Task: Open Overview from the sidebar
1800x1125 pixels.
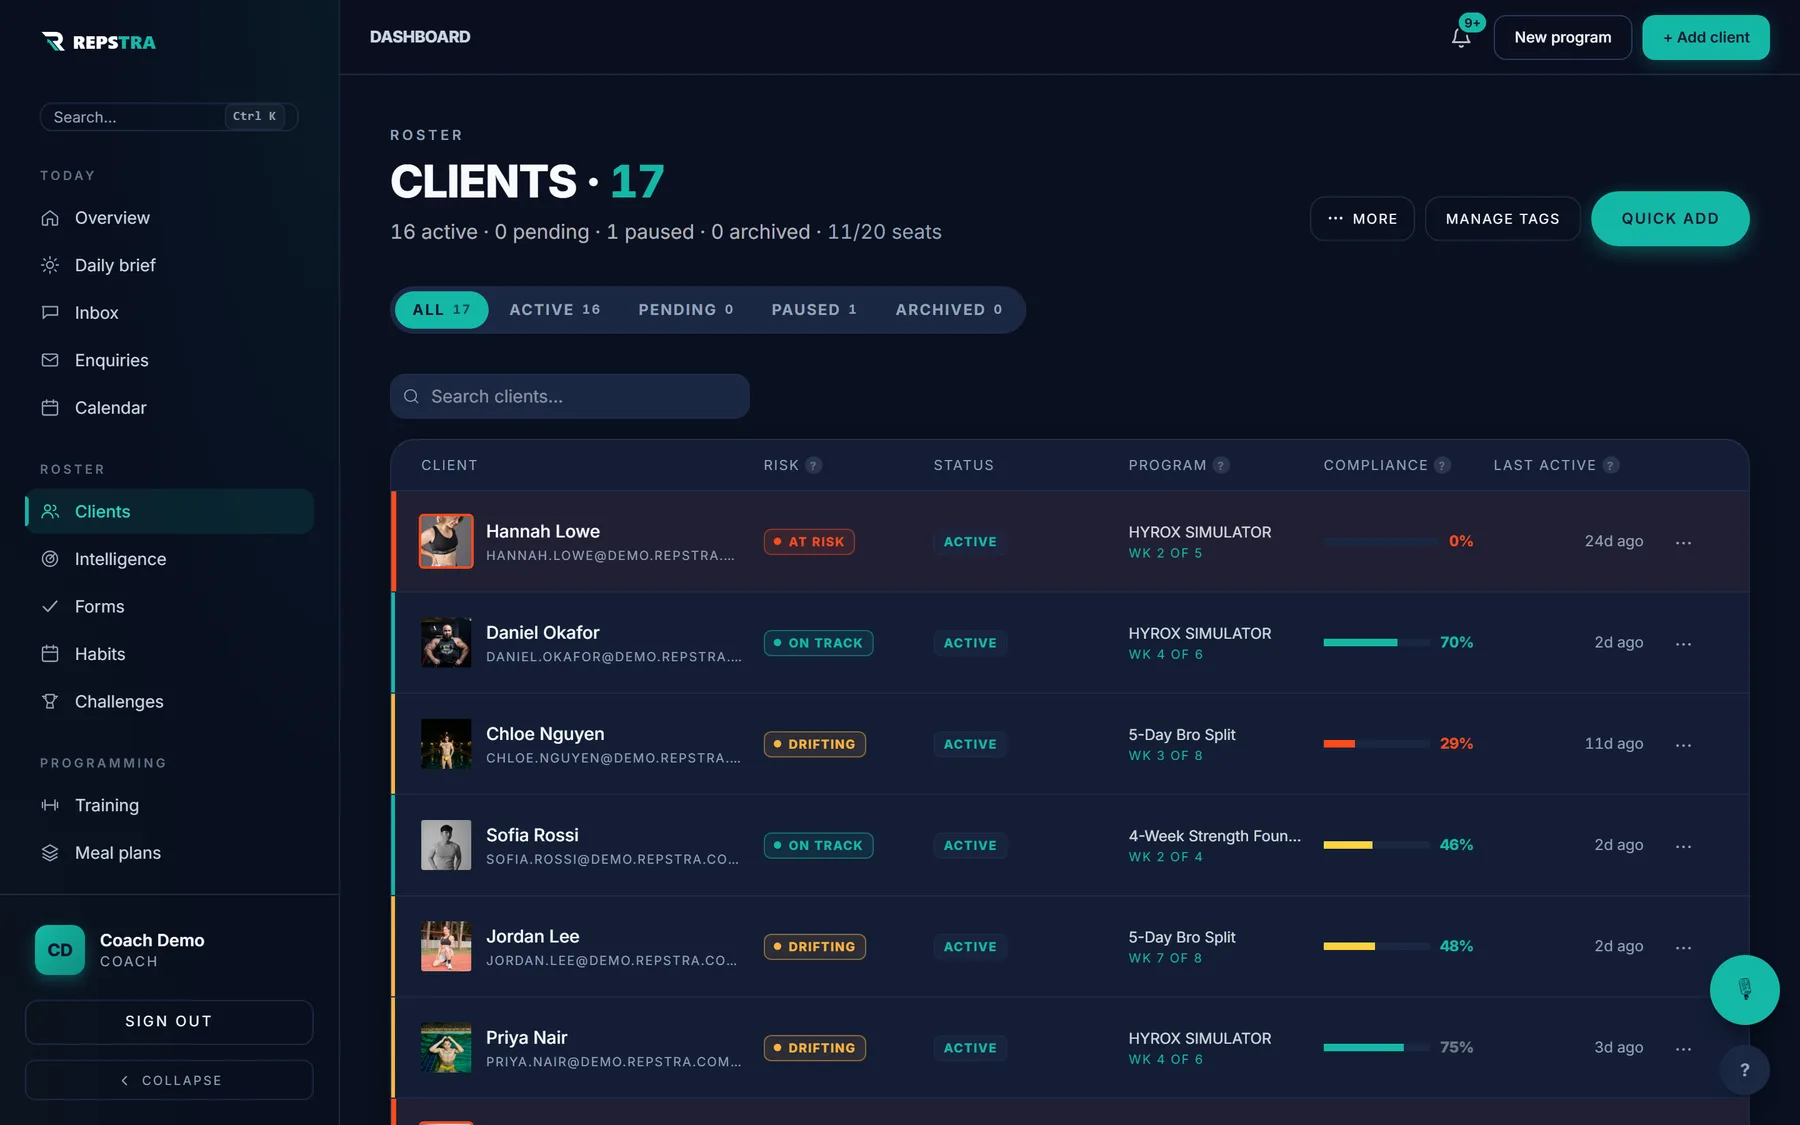Action: [x=169, y=218]
